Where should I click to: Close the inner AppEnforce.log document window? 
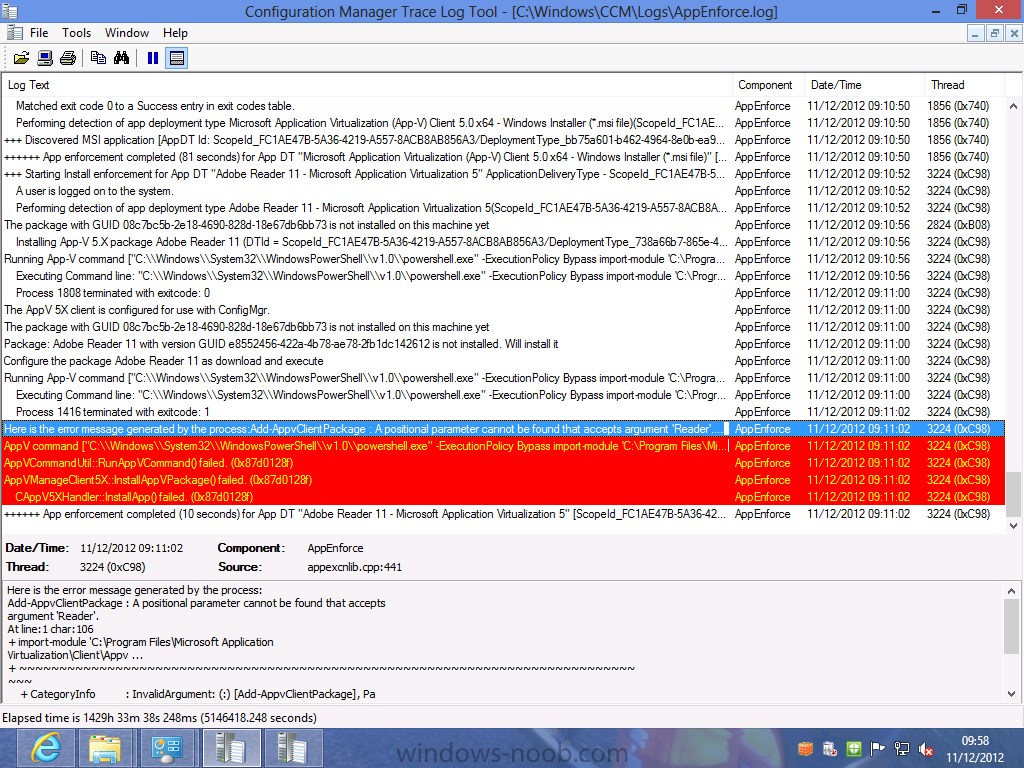click(1014, 33)
